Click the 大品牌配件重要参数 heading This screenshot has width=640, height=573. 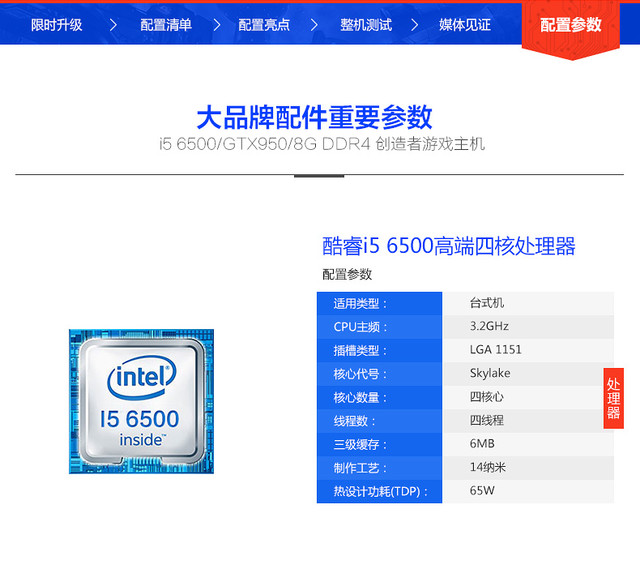314,118
